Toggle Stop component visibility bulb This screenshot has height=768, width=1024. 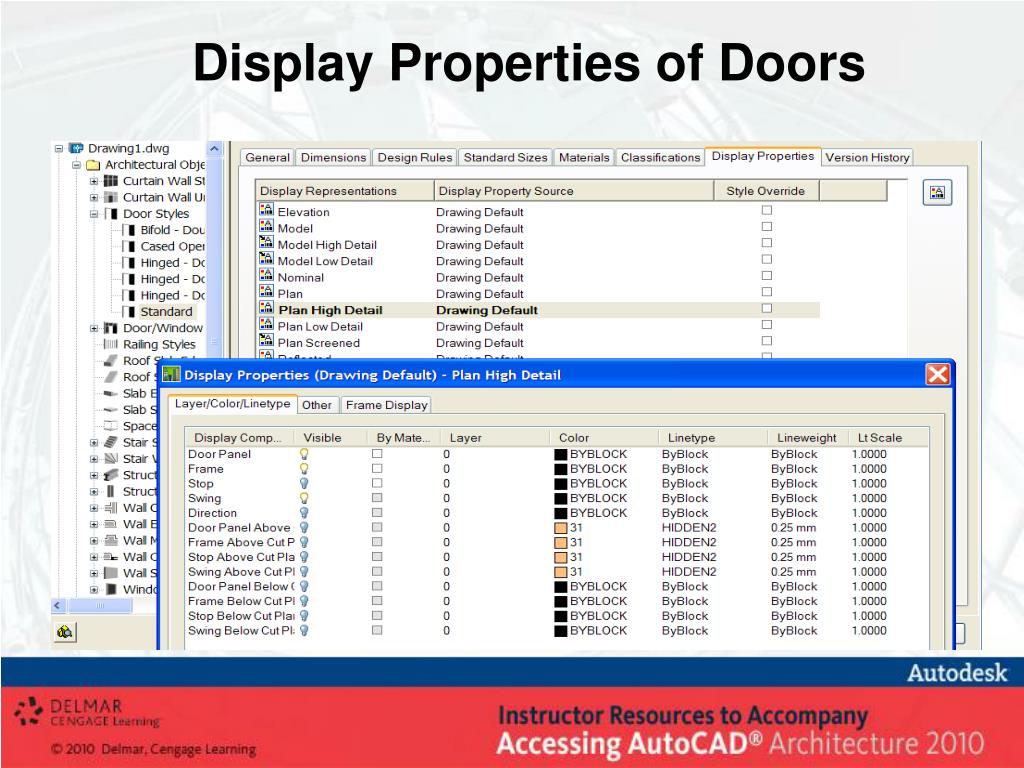pos(304,483)
